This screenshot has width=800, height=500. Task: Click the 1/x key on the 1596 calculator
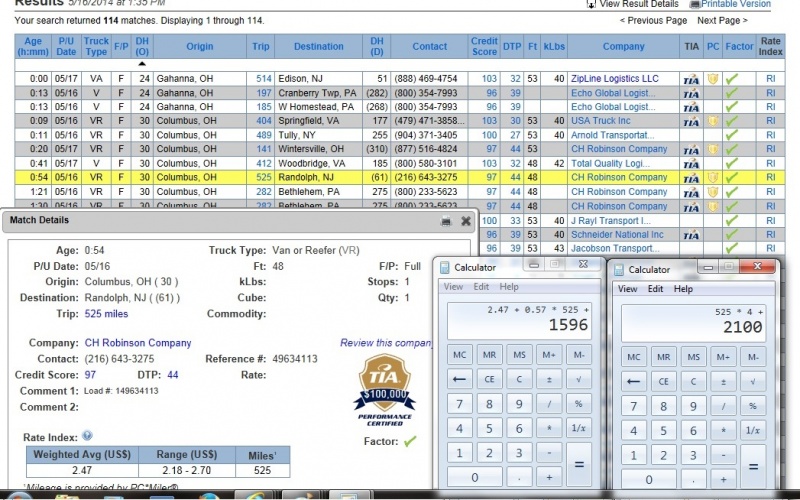[x=579, y=428]
